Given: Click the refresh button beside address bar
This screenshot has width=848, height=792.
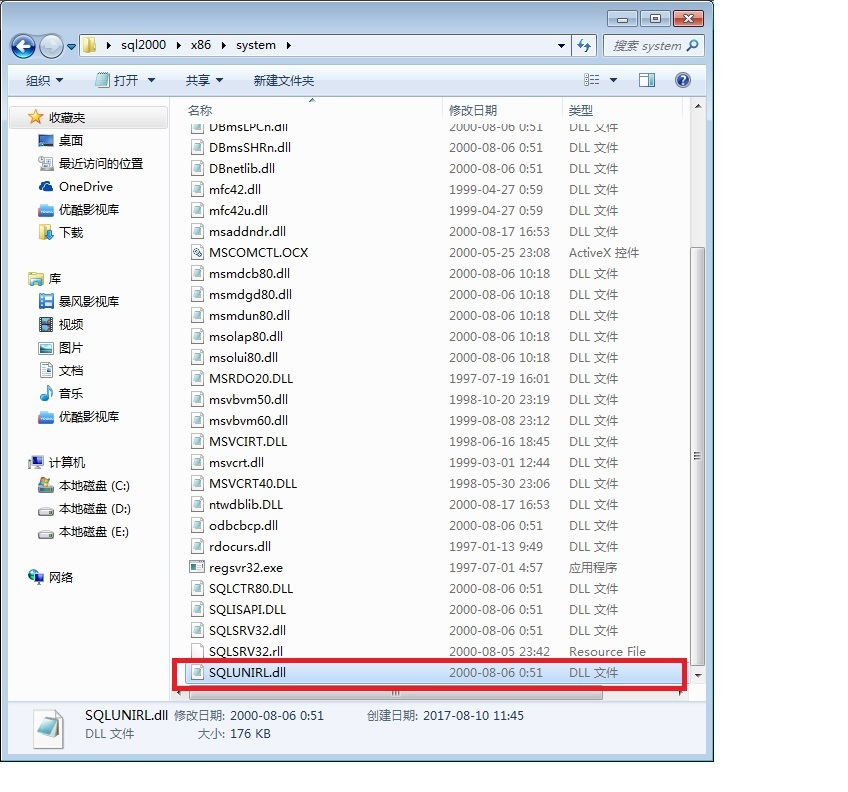Looking at the screenshot, I should click(586, 46).
